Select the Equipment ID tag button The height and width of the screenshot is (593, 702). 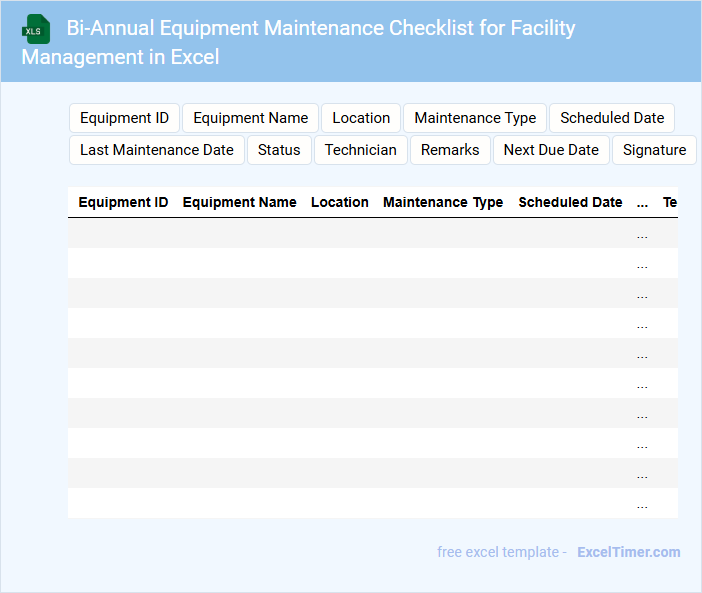124,118
